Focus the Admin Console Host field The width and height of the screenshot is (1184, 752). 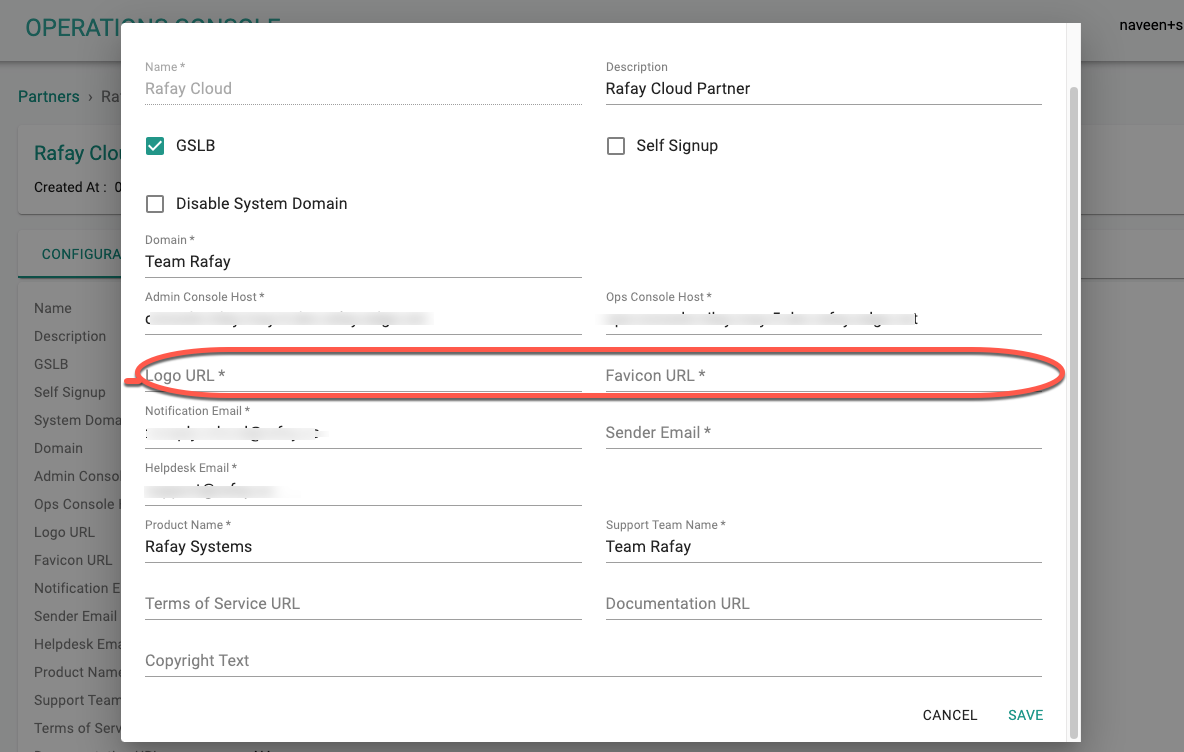pos(363,319)
